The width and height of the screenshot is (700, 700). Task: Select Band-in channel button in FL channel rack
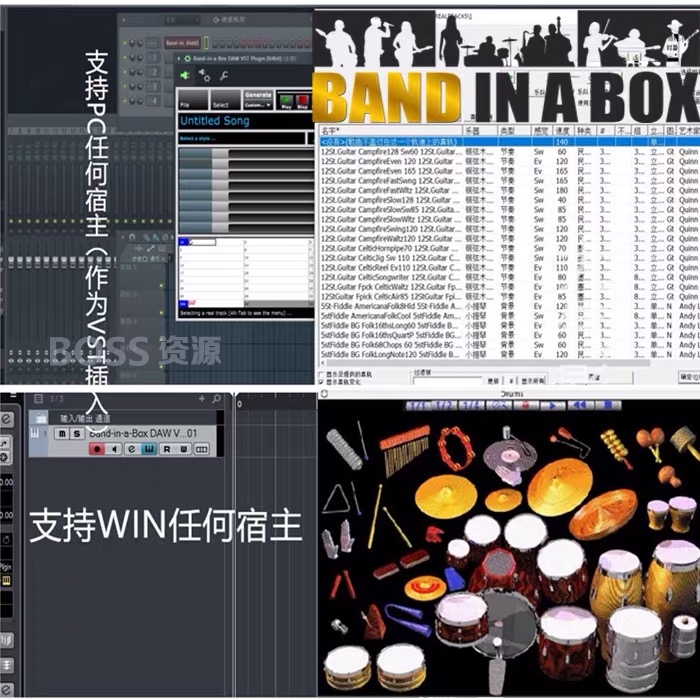click(182, 43)
